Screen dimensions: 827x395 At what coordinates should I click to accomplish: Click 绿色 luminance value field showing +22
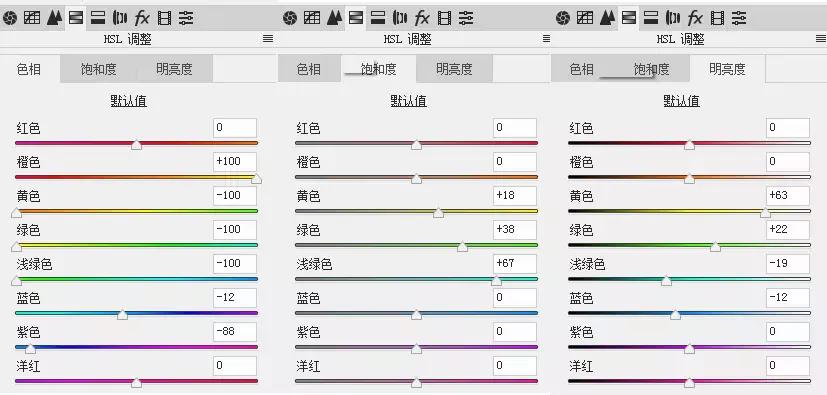click(788, 230)
